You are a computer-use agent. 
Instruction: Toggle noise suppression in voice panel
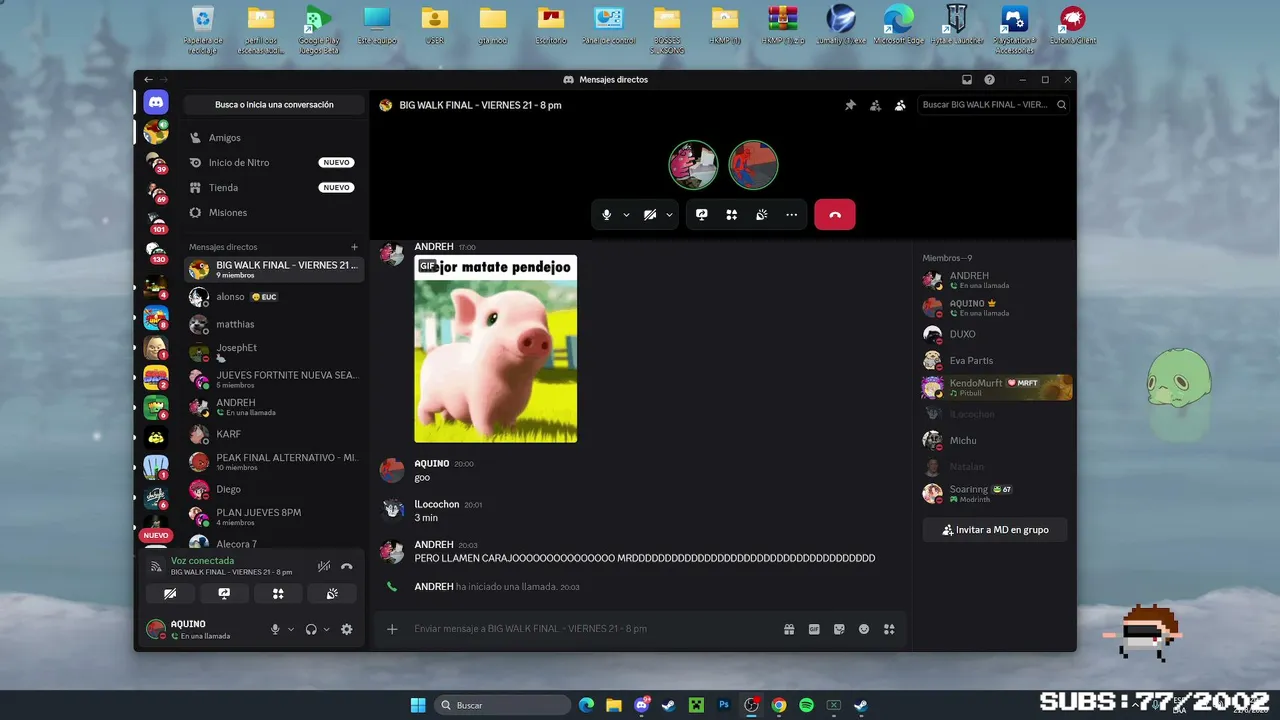coord(324,566)
